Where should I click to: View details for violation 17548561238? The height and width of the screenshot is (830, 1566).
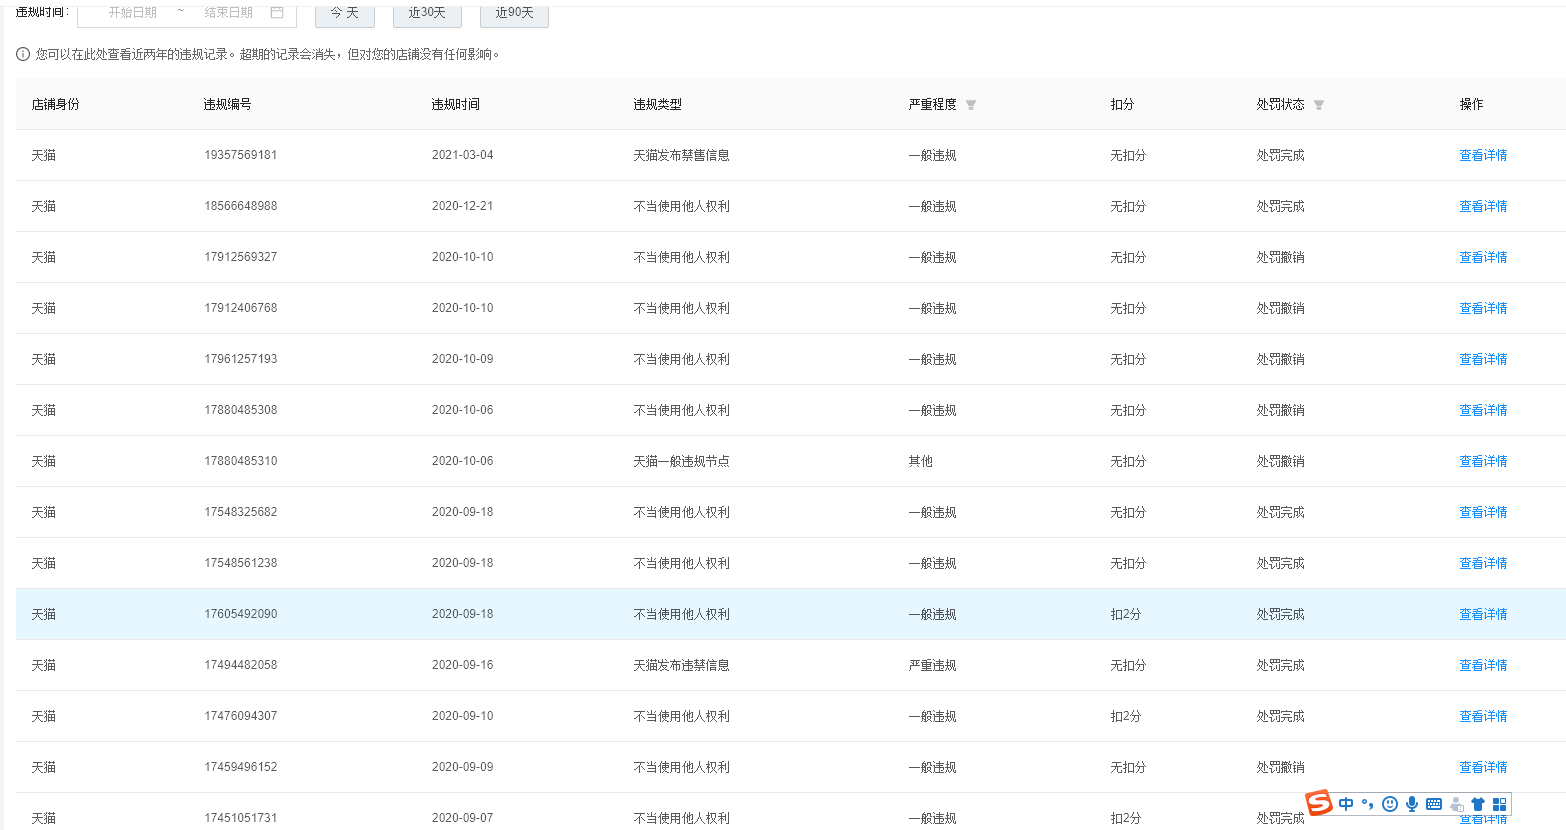pyautogui.click(x=1483, y=563)
